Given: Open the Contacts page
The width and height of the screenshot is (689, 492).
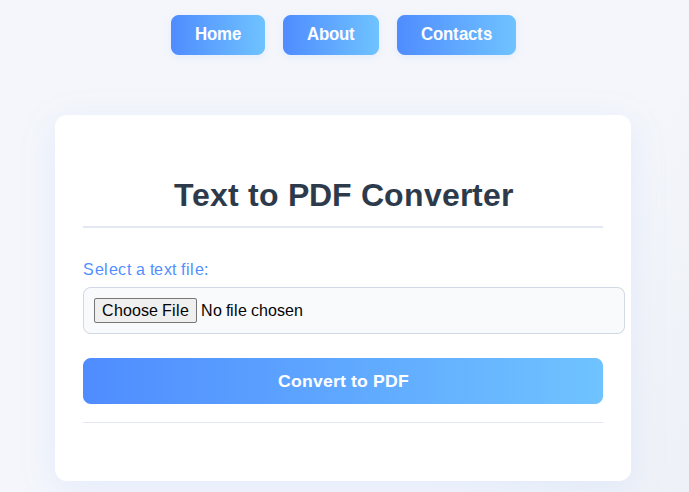Looking at the screenshot, I should coord(456,35).
